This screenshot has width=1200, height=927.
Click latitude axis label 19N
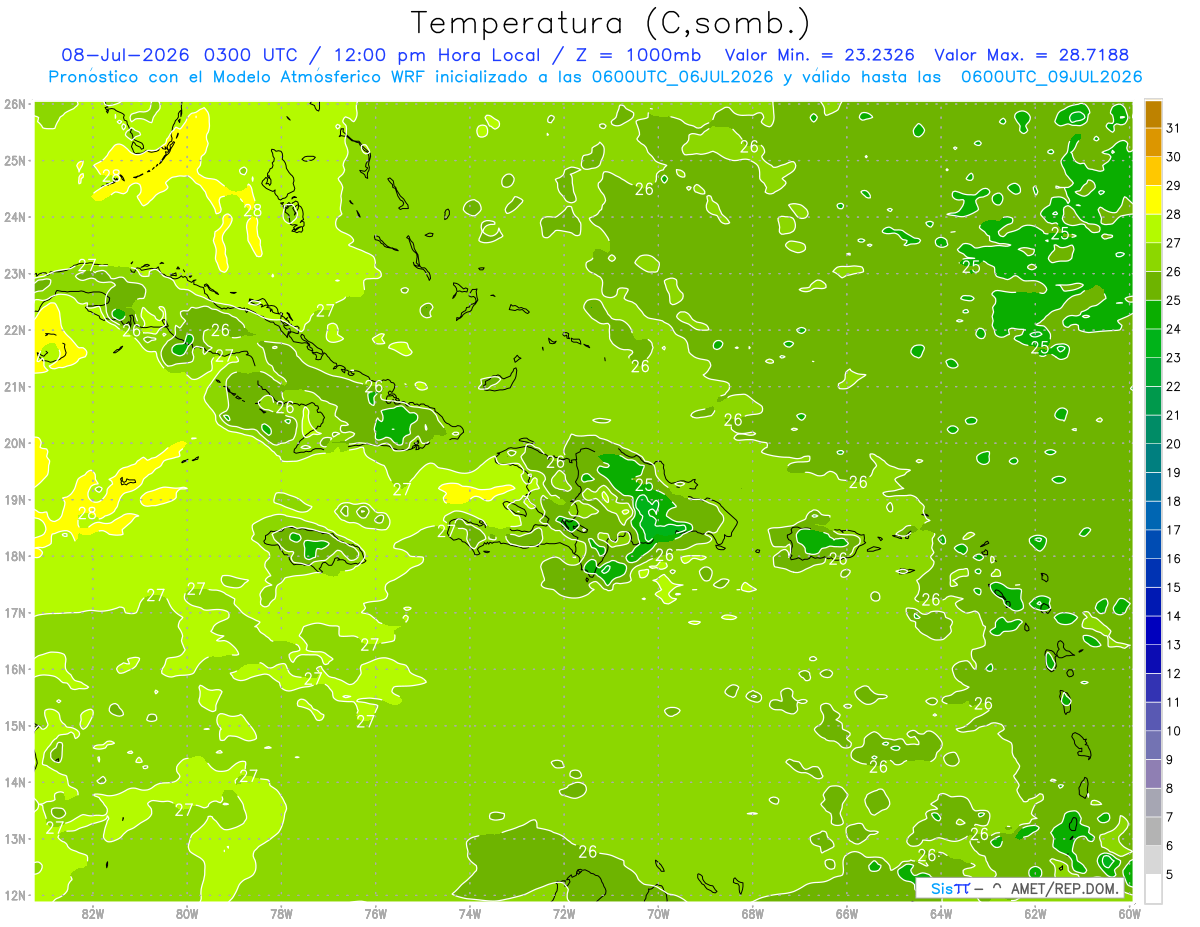(x=15, y=499)
